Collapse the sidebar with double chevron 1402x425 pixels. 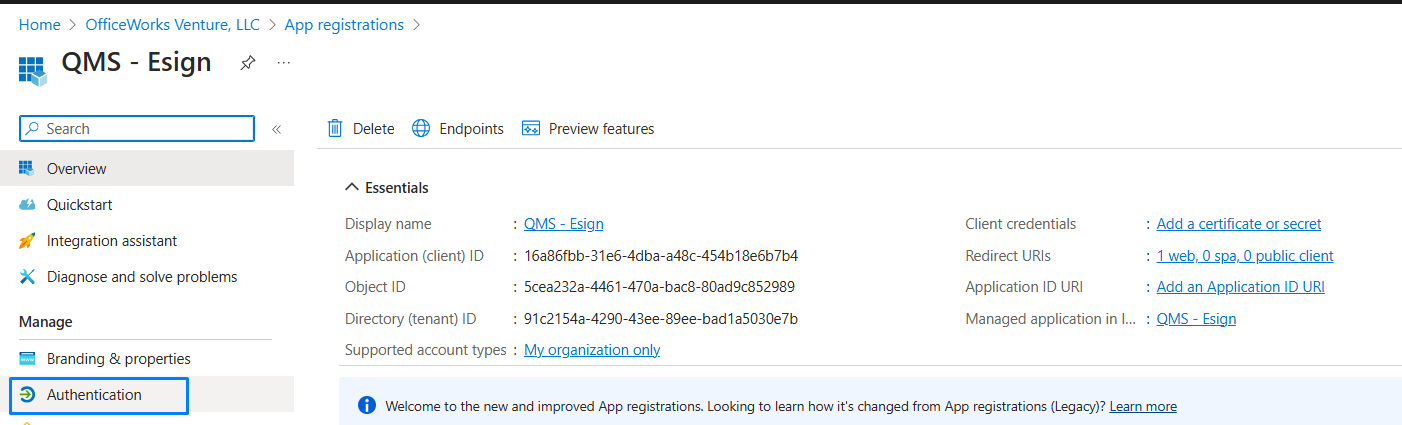point(277,129)
